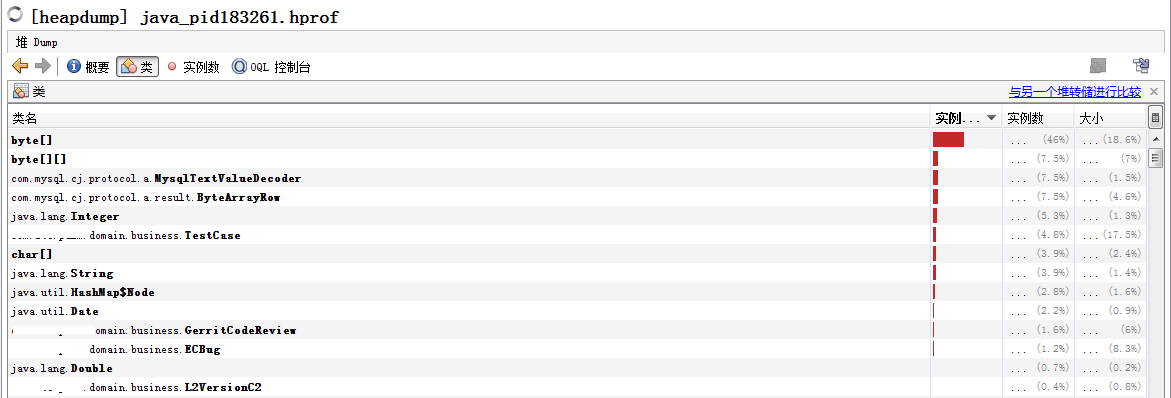Sort by the 大小 size column
The width and height of the screenshot is (1171, 398).
pyautogui.click(x=1109, y=118)
